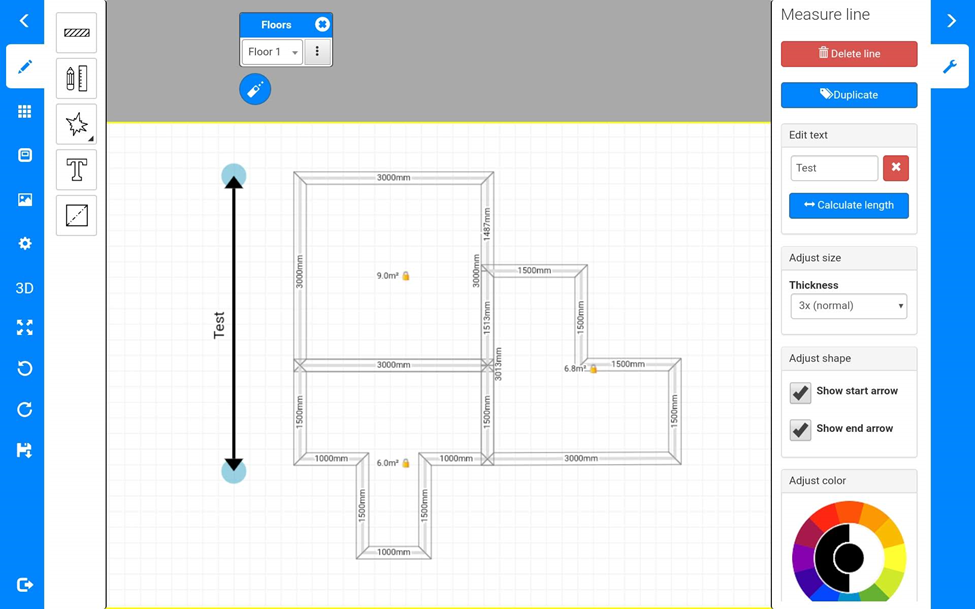
Task: Save the floor plan project
Action: 25,450
